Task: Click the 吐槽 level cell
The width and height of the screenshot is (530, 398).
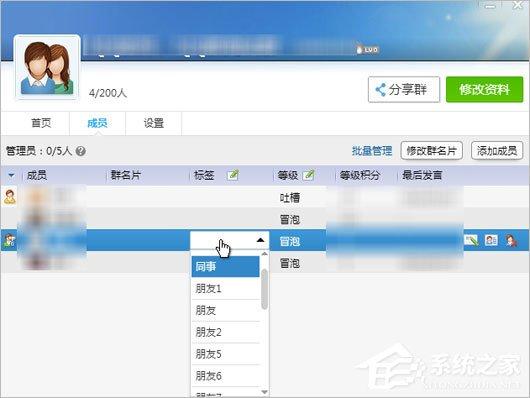Action: [x=290, y=197]
